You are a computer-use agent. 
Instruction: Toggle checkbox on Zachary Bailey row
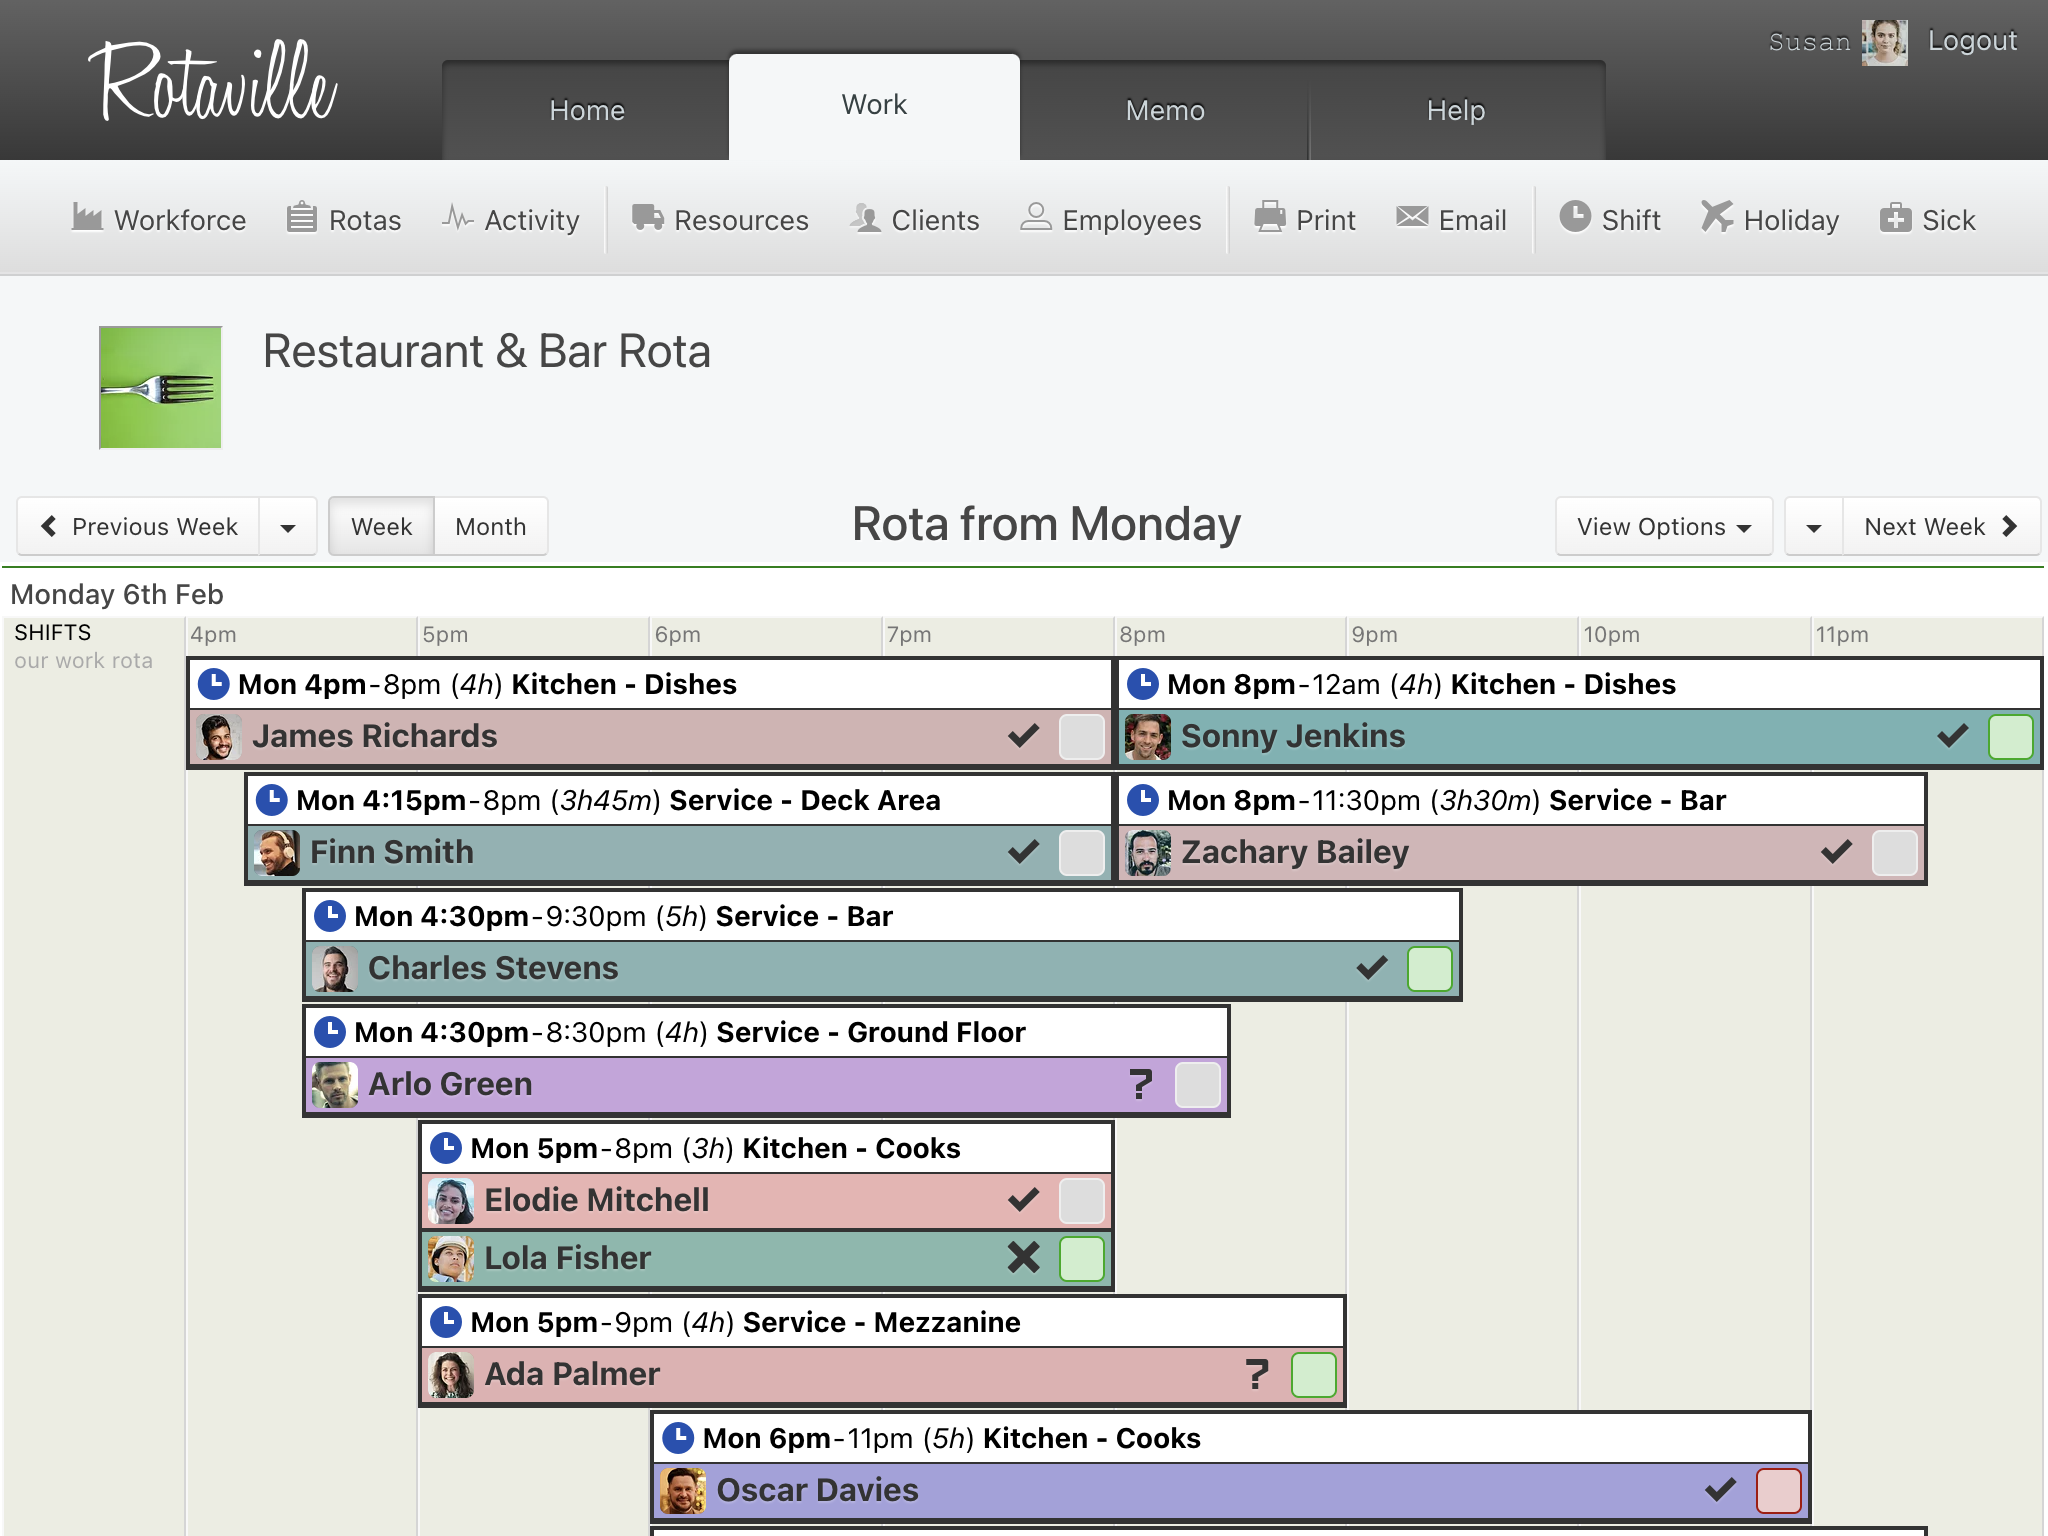pos(1895,853)
